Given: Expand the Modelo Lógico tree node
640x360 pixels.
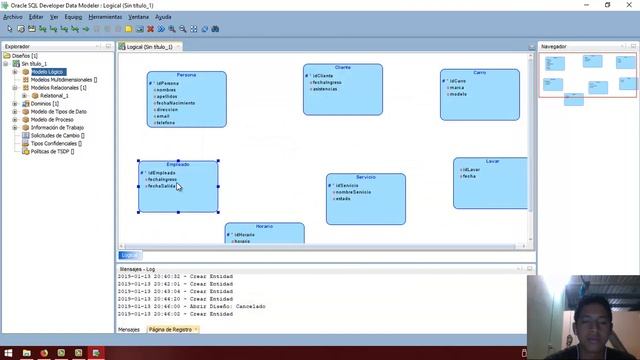Looking at the screenshot, I should (15, 72).
